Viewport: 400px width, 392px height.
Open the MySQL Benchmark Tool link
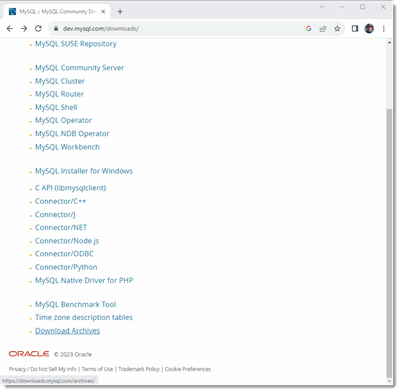tap(76, 305)
